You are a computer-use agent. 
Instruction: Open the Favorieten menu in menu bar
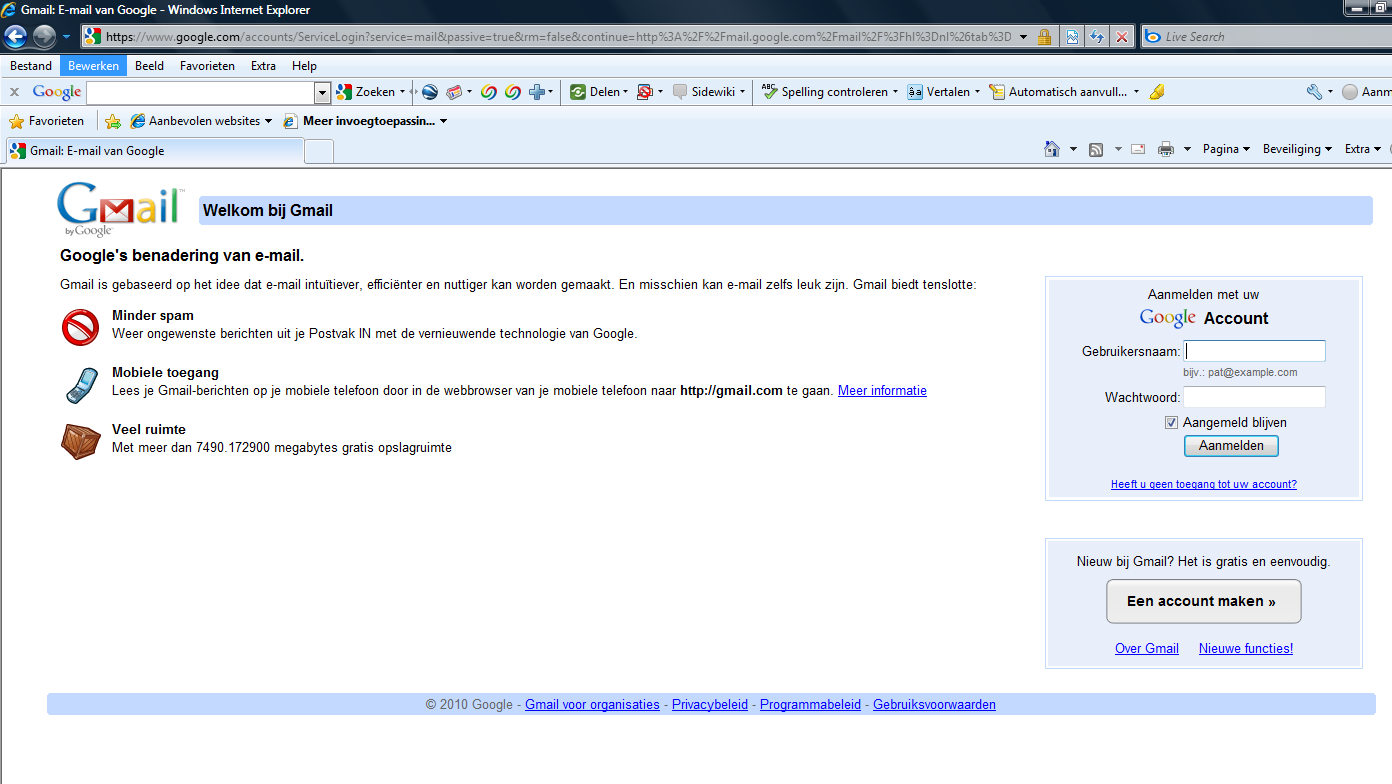[207, 66]
